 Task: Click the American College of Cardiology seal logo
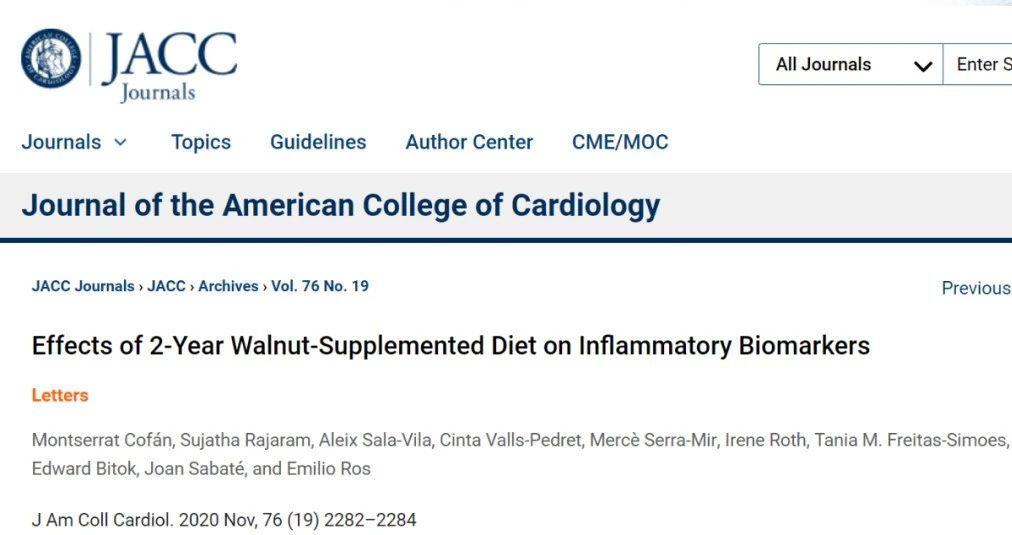click(x=51, y=58)
